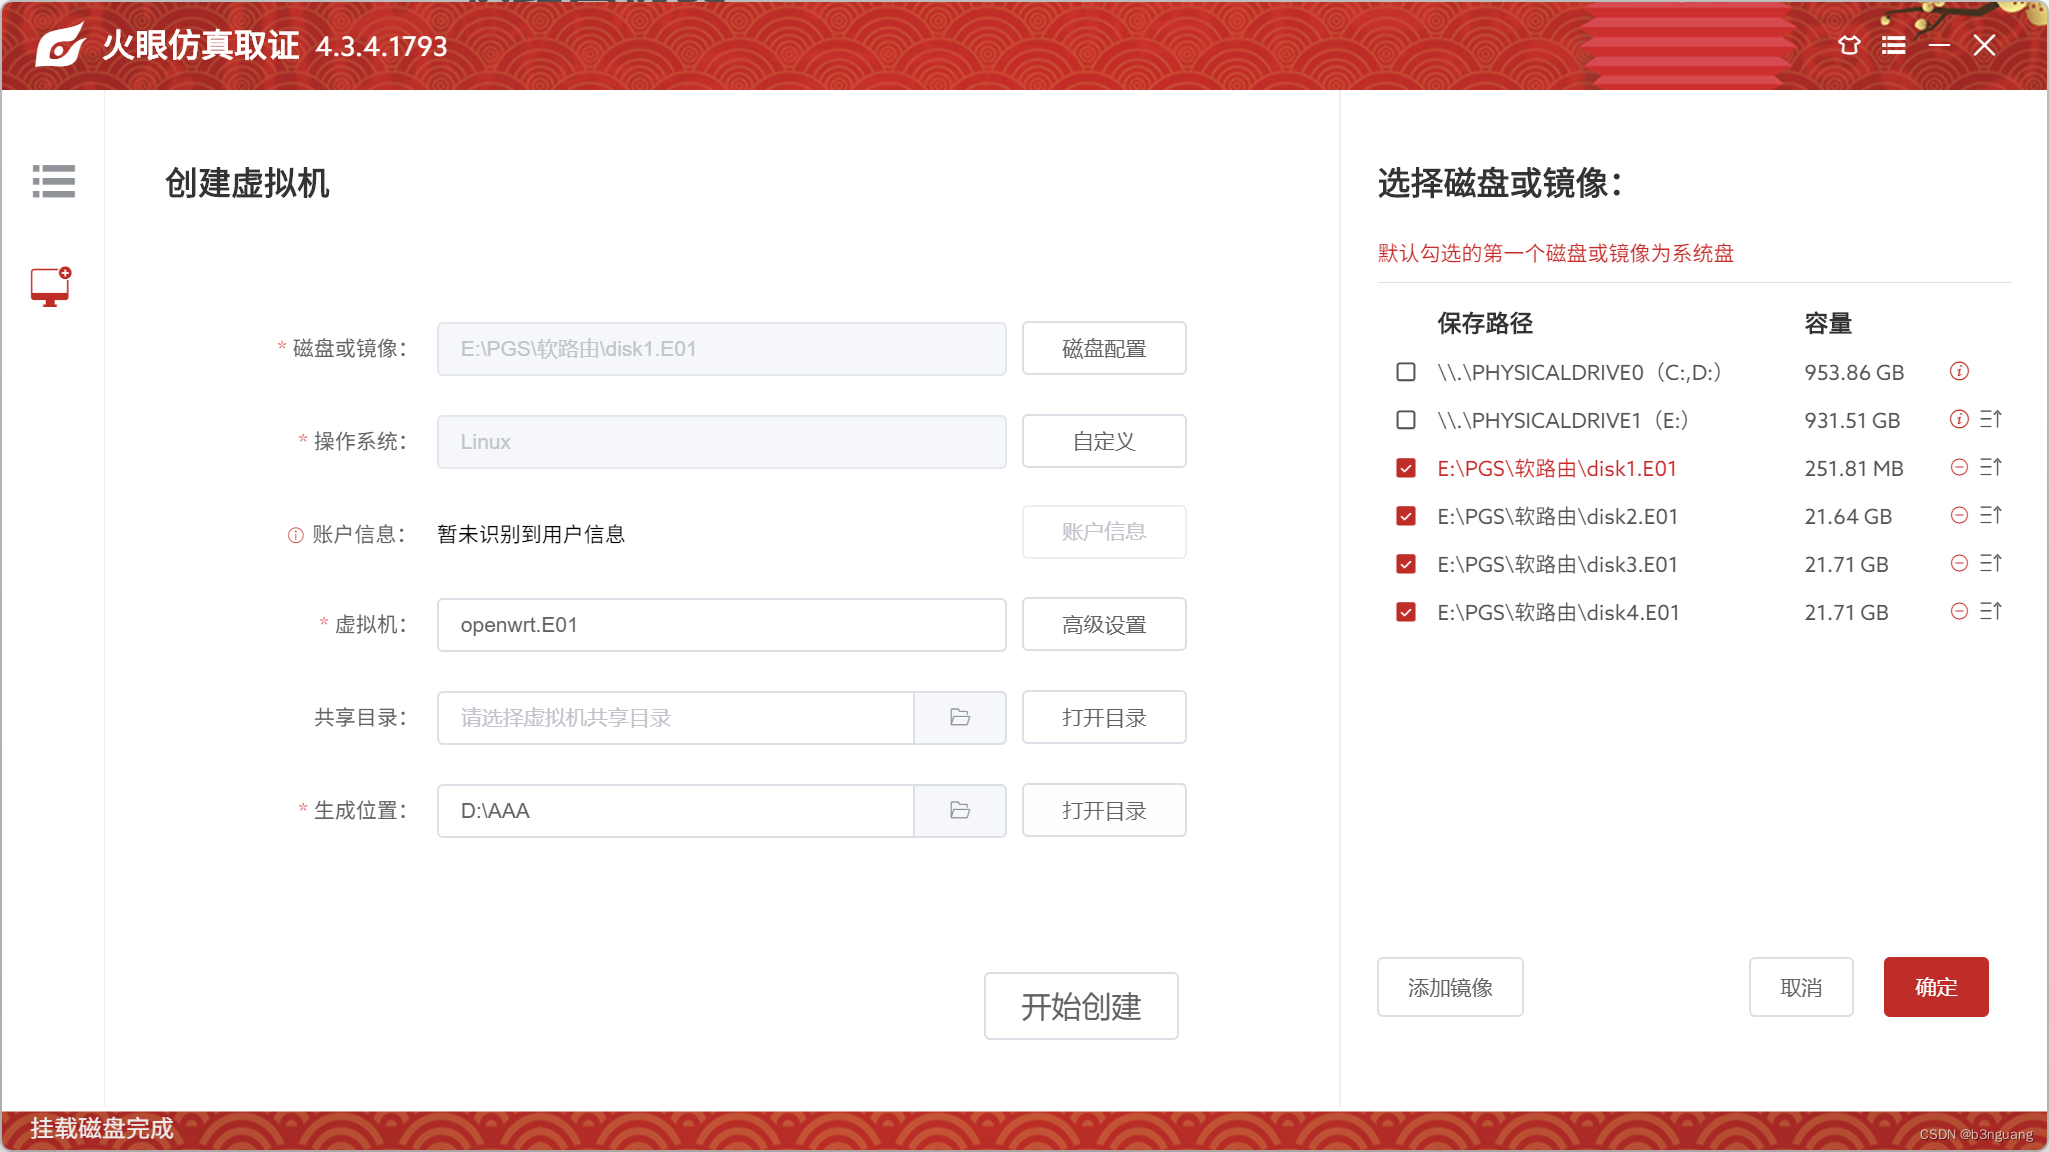Remove disk1.E01 with its minus icon
This screenshot has height=1152, width=2049.
(1959, 468)
